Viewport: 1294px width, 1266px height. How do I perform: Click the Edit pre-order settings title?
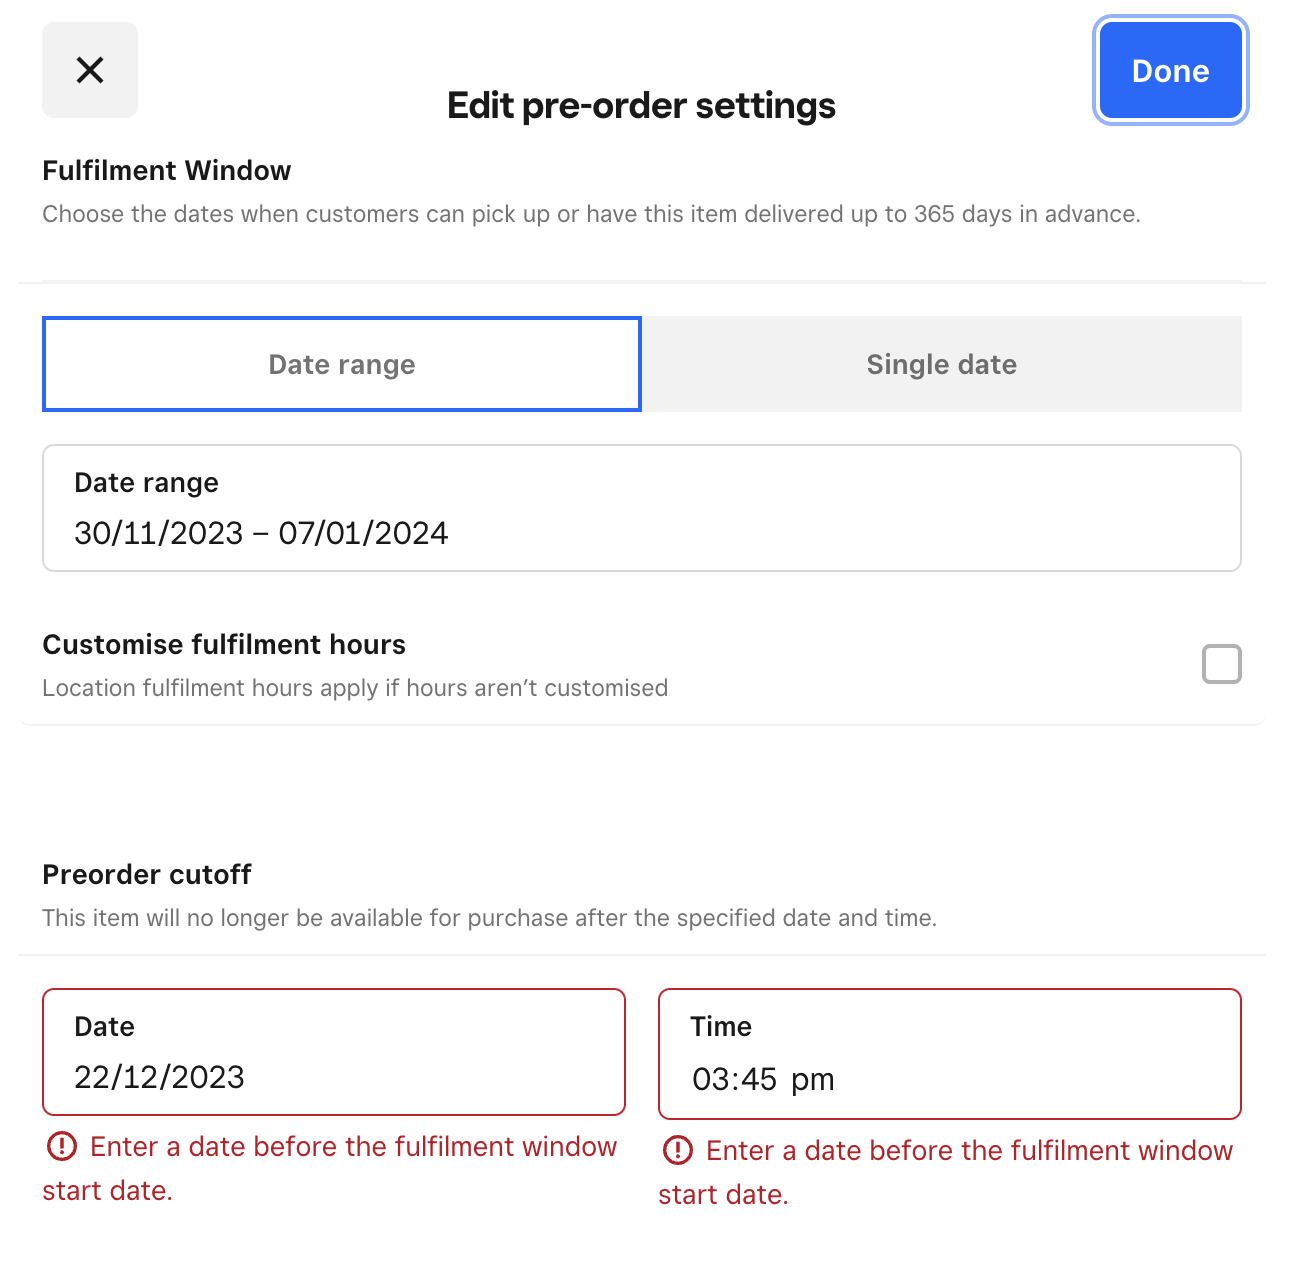click(640, 105)
